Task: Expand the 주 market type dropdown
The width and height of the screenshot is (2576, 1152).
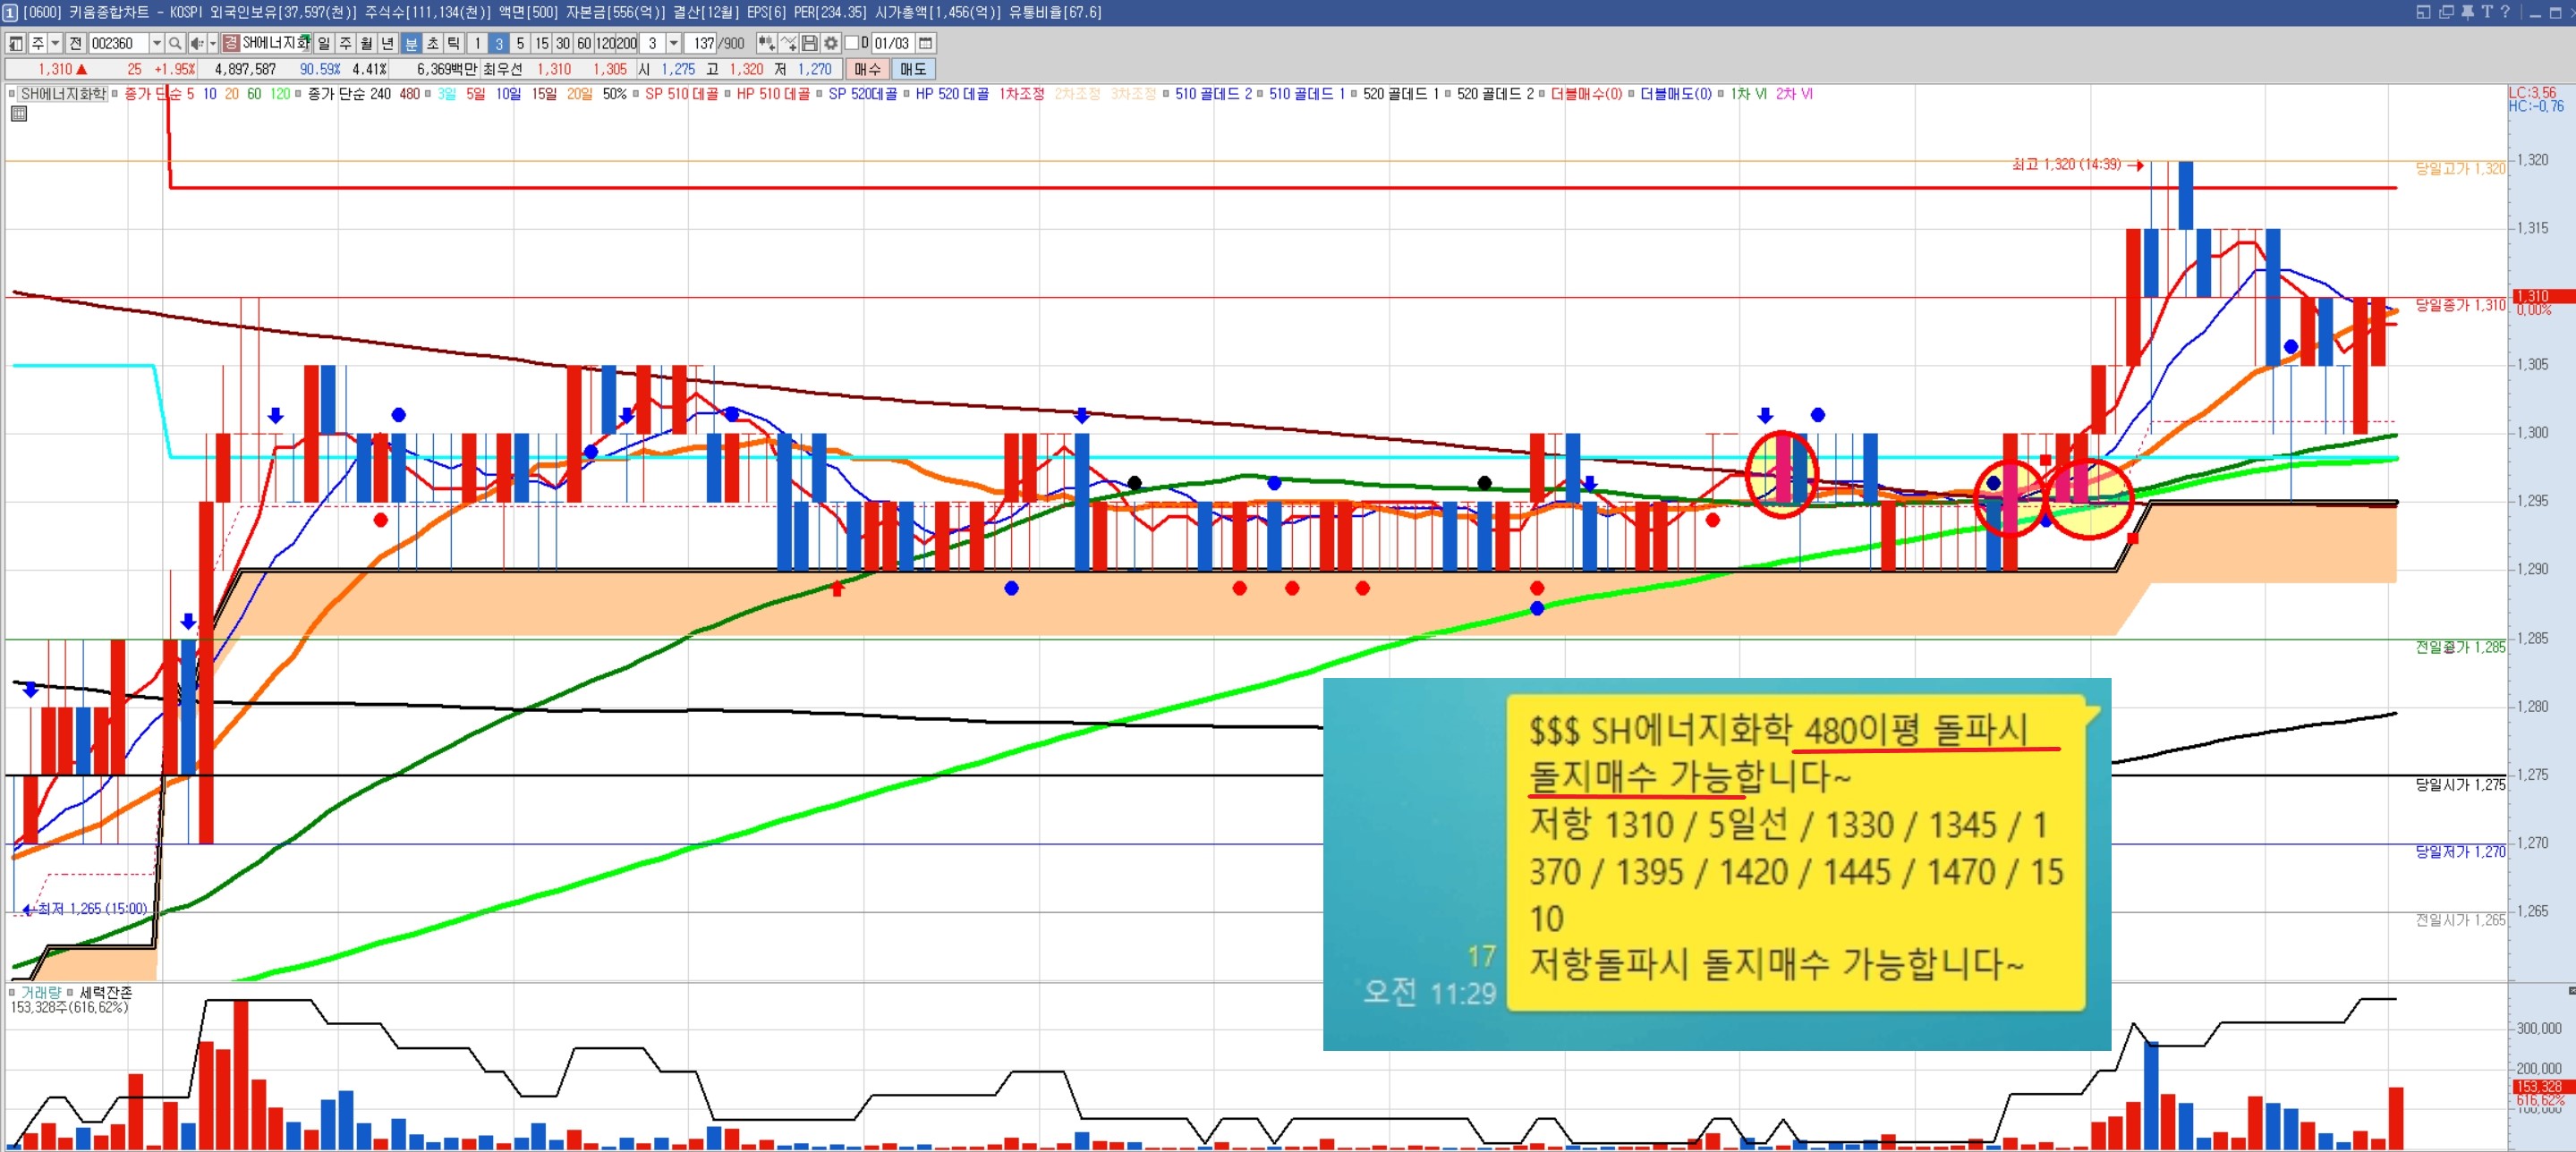Action: tap(55, 43)
